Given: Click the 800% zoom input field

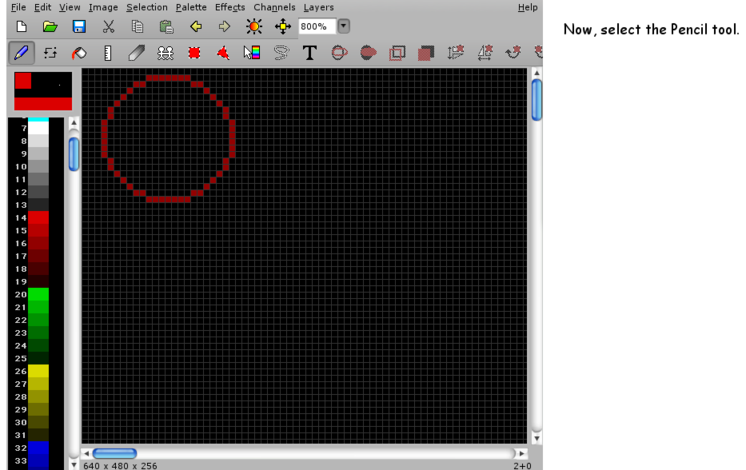Looking at the screenshot, I should pyautogui.click(x=315, y=26).
